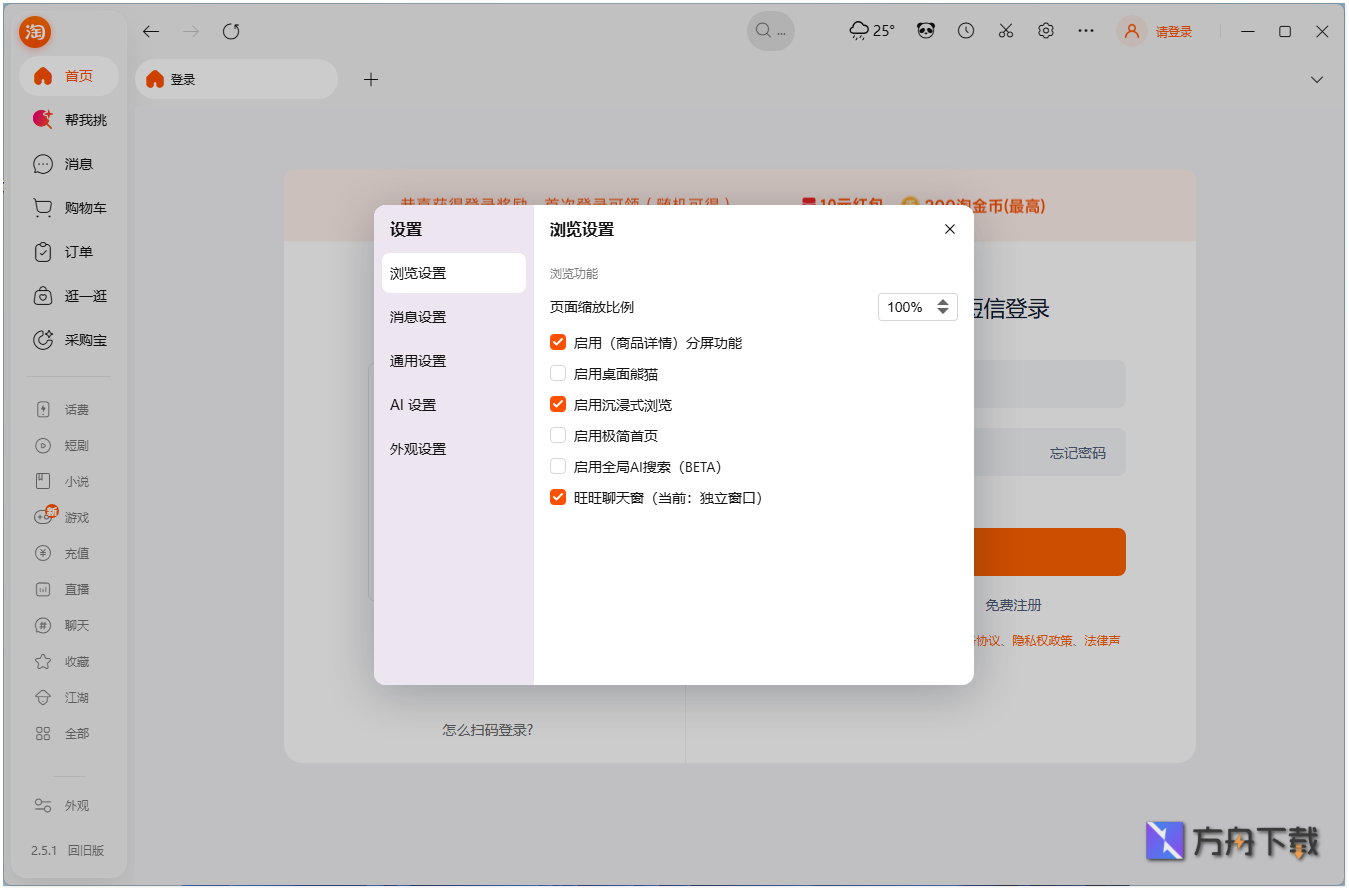Select AI 设置 in settings menu
This screenshot has height=890, width=1349.
coord(454,405)
